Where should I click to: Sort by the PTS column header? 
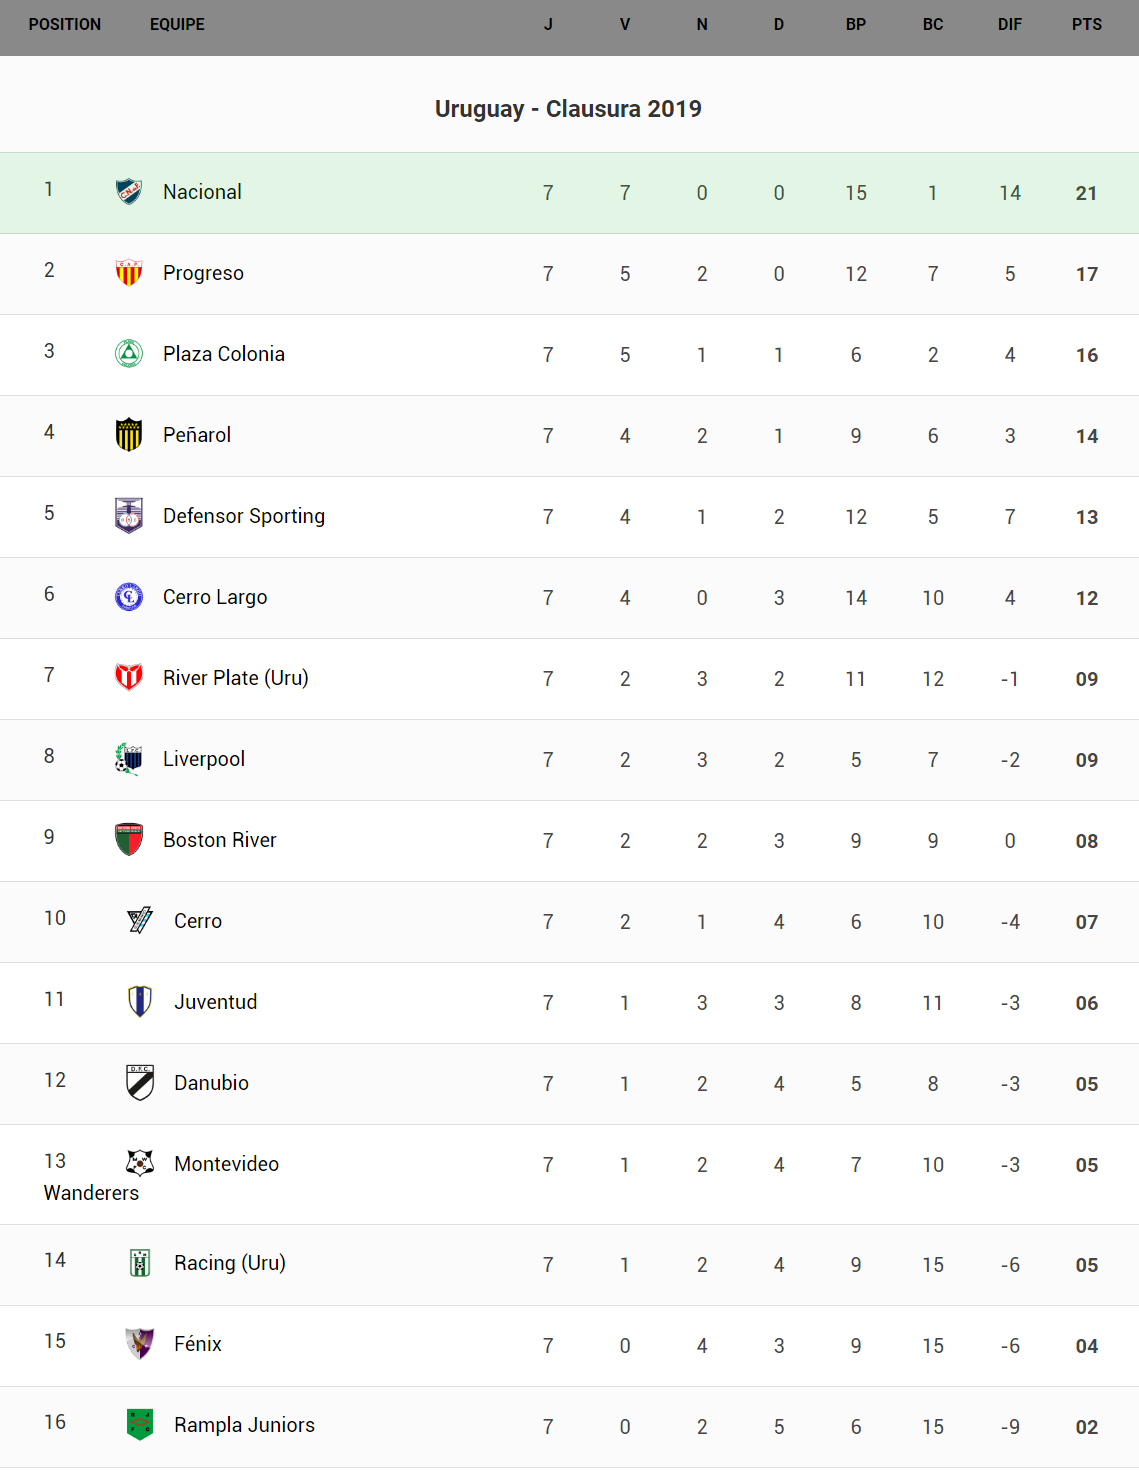click(x=1086, y=25)
